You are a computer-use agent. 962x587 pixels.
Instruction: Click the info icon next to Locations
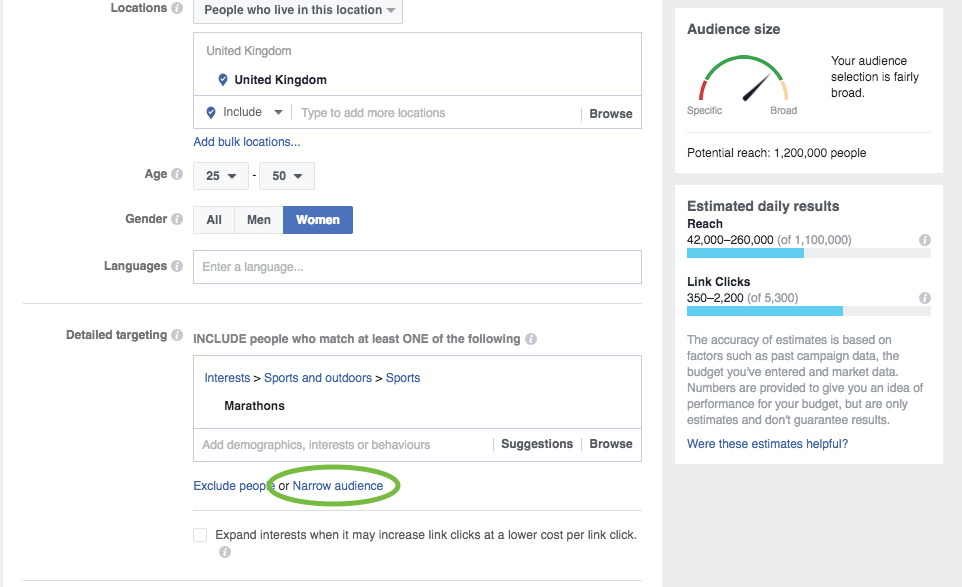(177, 8)
